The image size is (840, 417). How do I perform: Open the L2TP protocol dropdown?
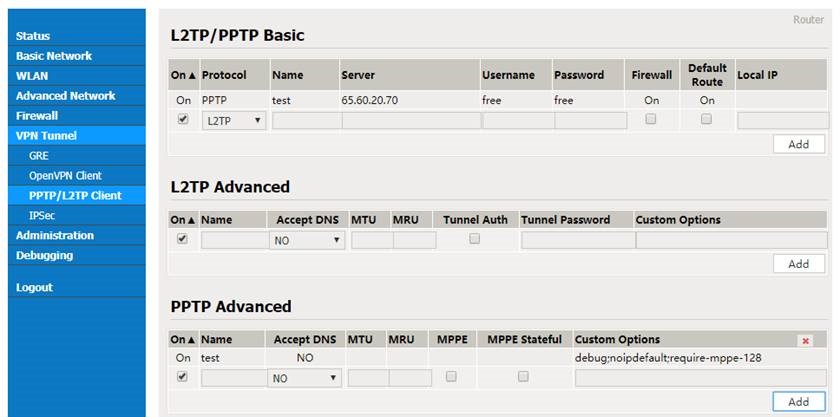pos(234,121)
